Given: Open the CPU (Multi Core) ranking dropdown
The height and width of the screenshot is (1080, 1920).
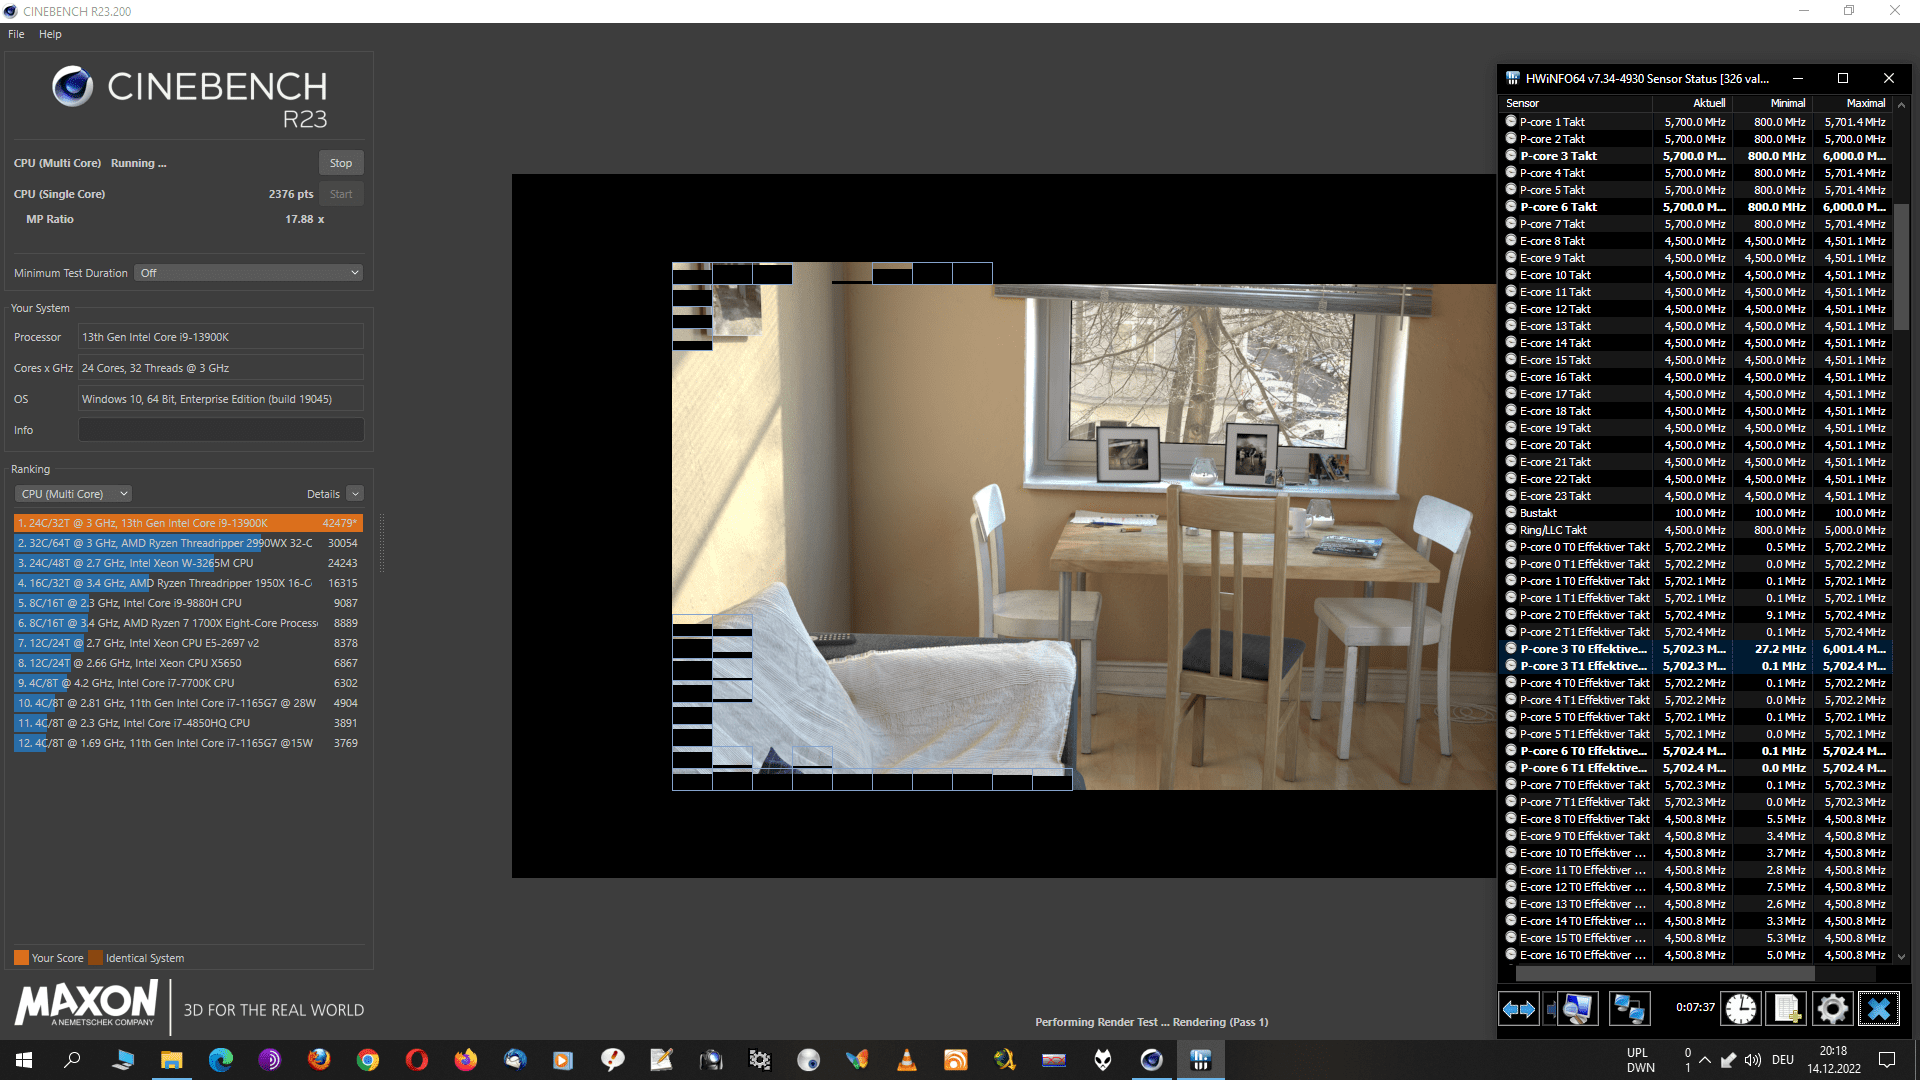Looking at the screenshot, I should [73, 494].
